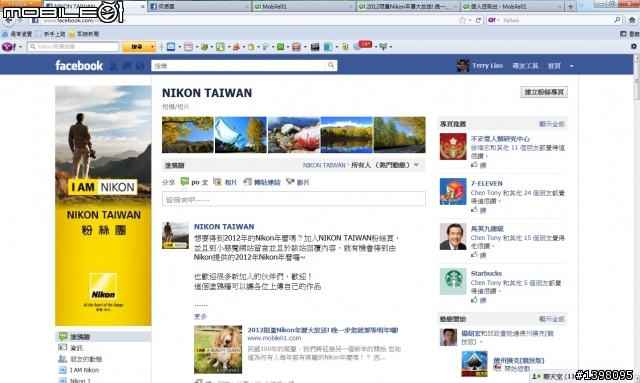Reload the page with the refresh icon
Image resolution: width=640 pixels, height=383 pixels.
[478, 20]
